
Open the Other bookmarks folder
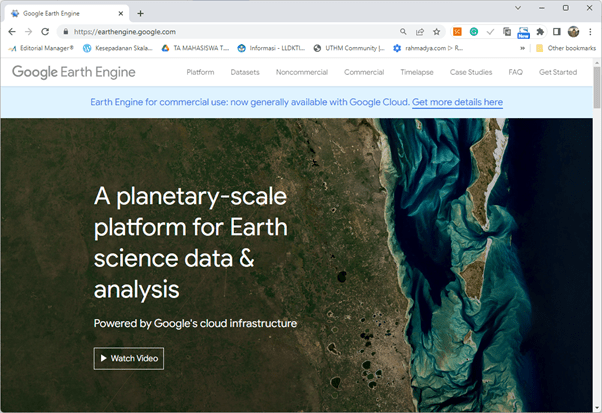click(x=565, y=48)
